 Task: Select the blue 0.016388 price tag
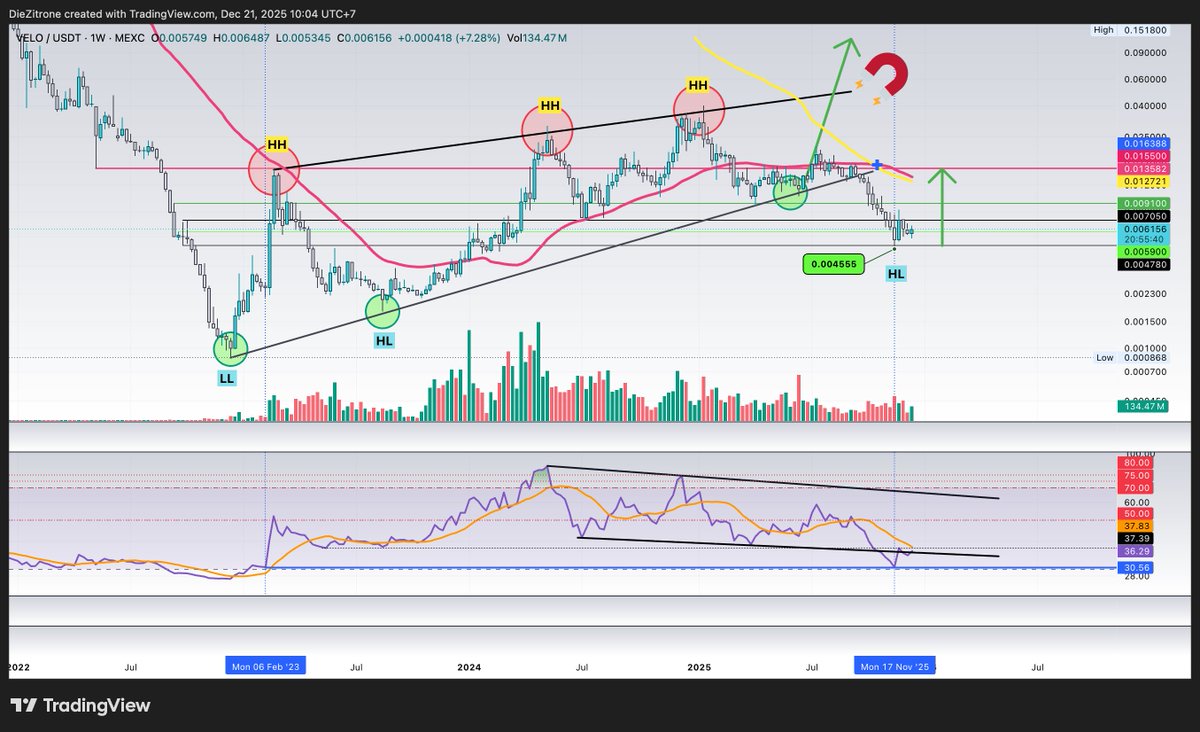(x=1144, y=144)
